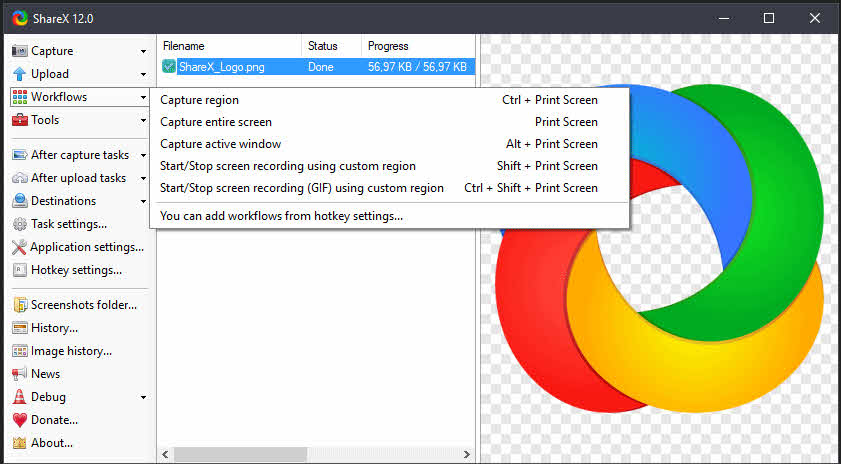Image resolution: width=841 pixels, height=464 pixels.
Task: Choose Capture entire screen workflow
Action: (x=389, y=122)
